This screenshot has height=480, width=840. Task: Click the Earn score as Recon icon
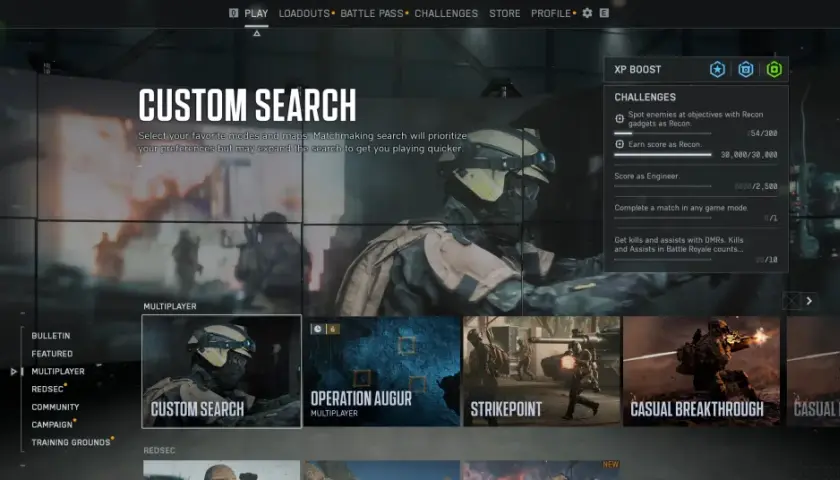pyautogui.click(x=619, y=144)
